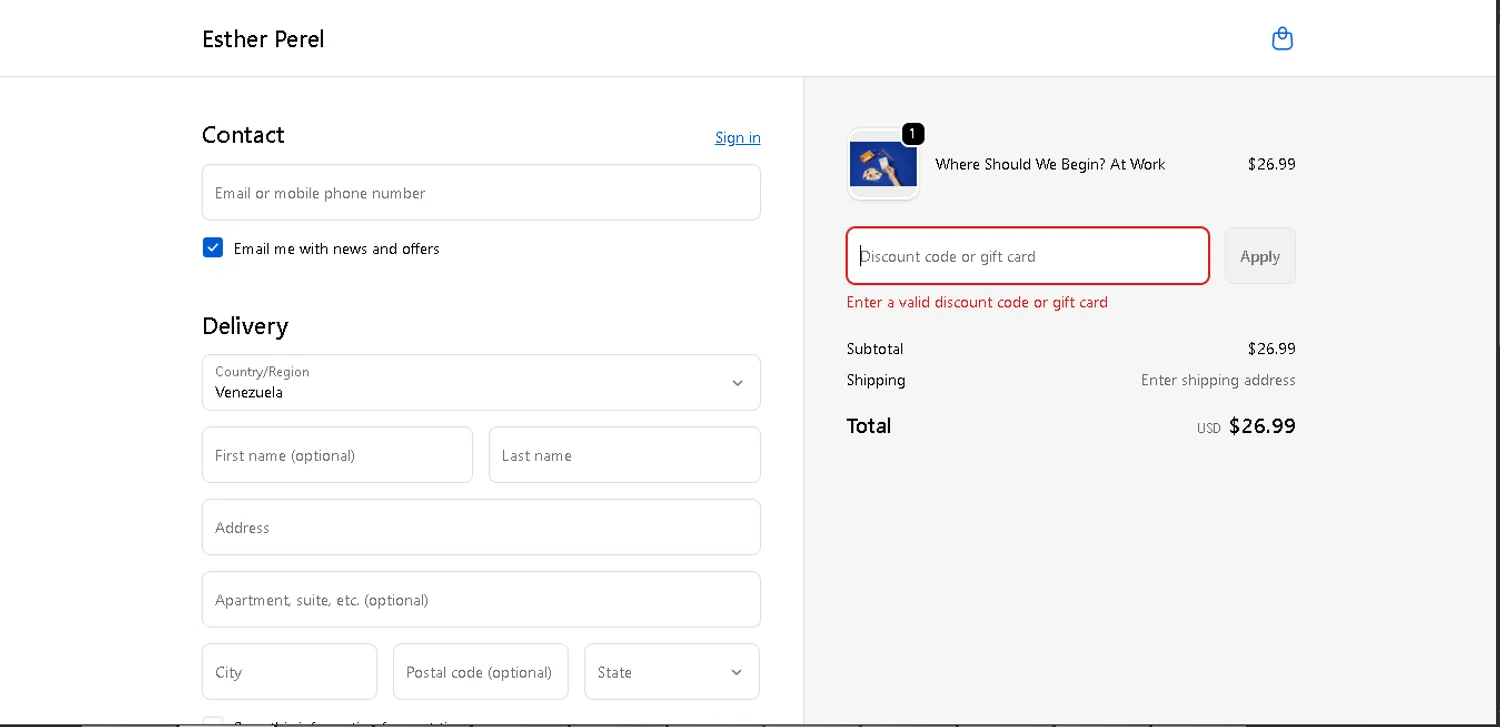Select the First name (optional) field
The width and height of the screenshot is (1500, 727).
coord(337,455)
